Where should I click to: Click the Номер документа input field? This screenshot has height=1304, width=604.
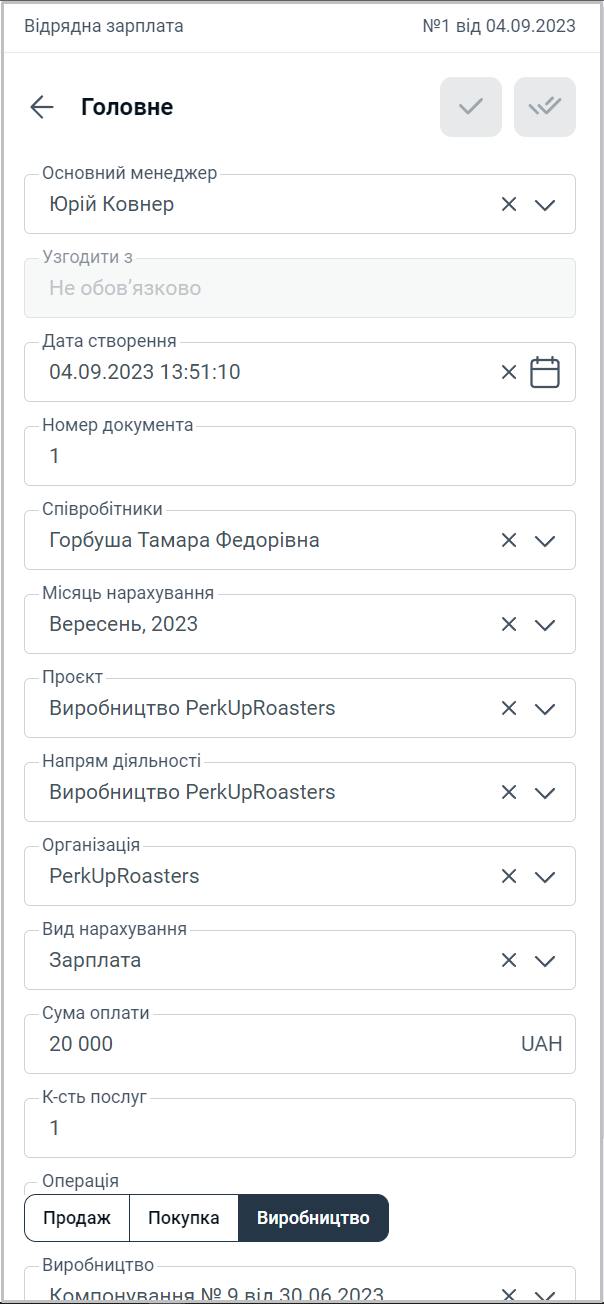(300, 456)
